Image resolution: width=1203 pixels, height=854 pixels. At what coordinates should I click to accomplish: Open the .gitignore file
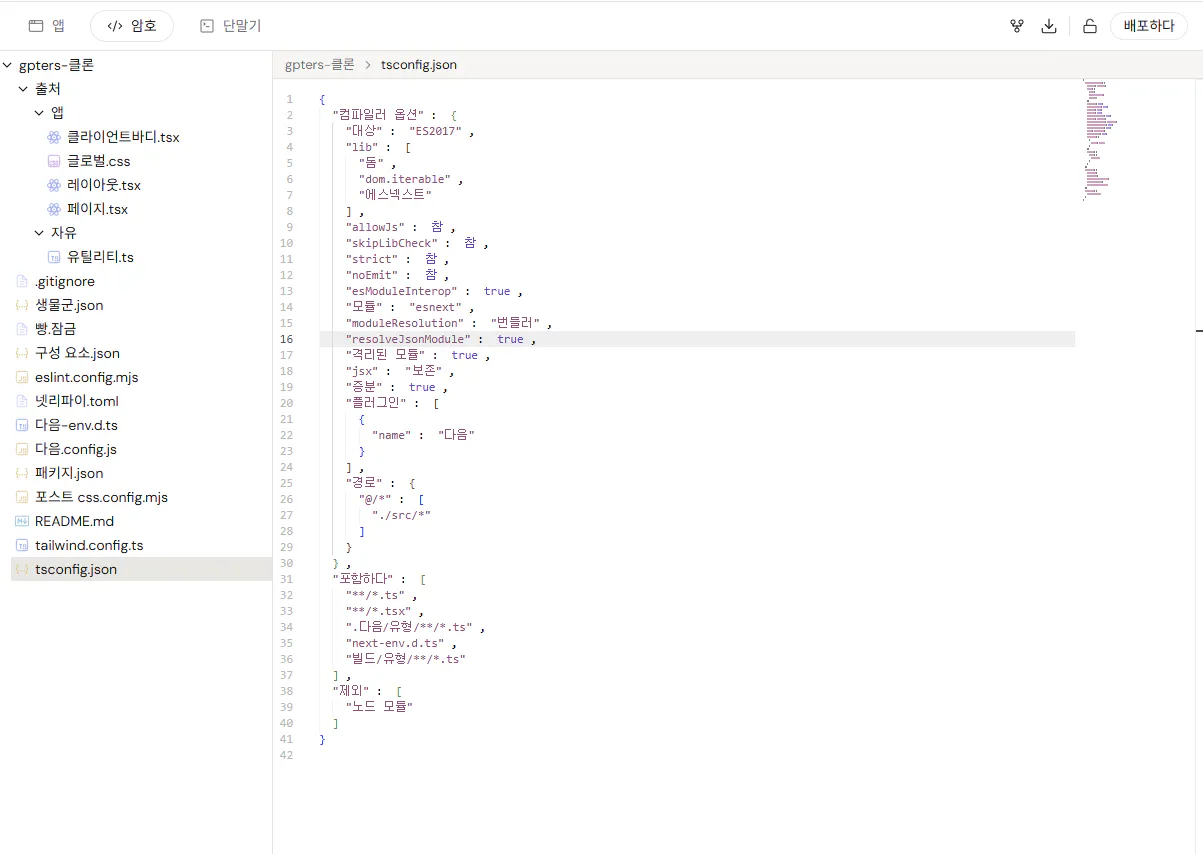pyautogui.click(x=64, y=281)
